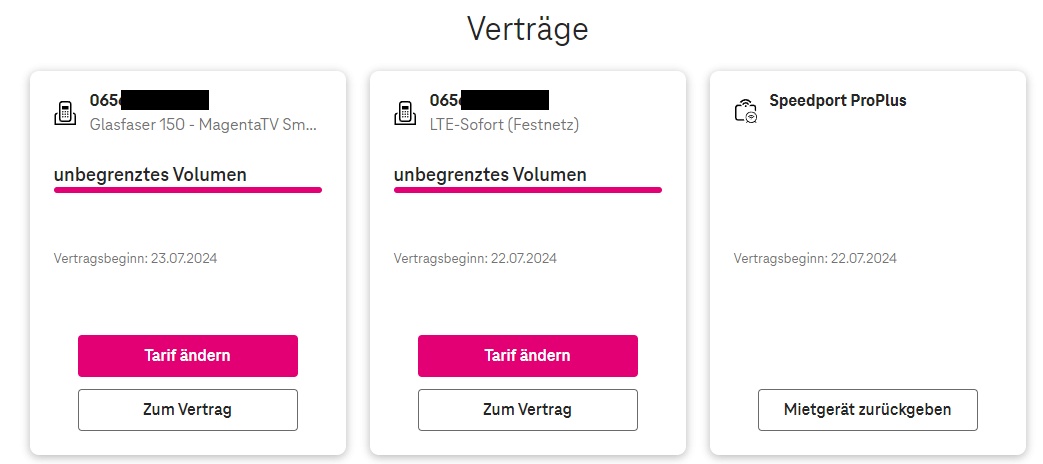Click Vertragsbeginn date in the Speedport ProPlus card
This screenshot has height=464, width=1043.
[x=815, y=258]
